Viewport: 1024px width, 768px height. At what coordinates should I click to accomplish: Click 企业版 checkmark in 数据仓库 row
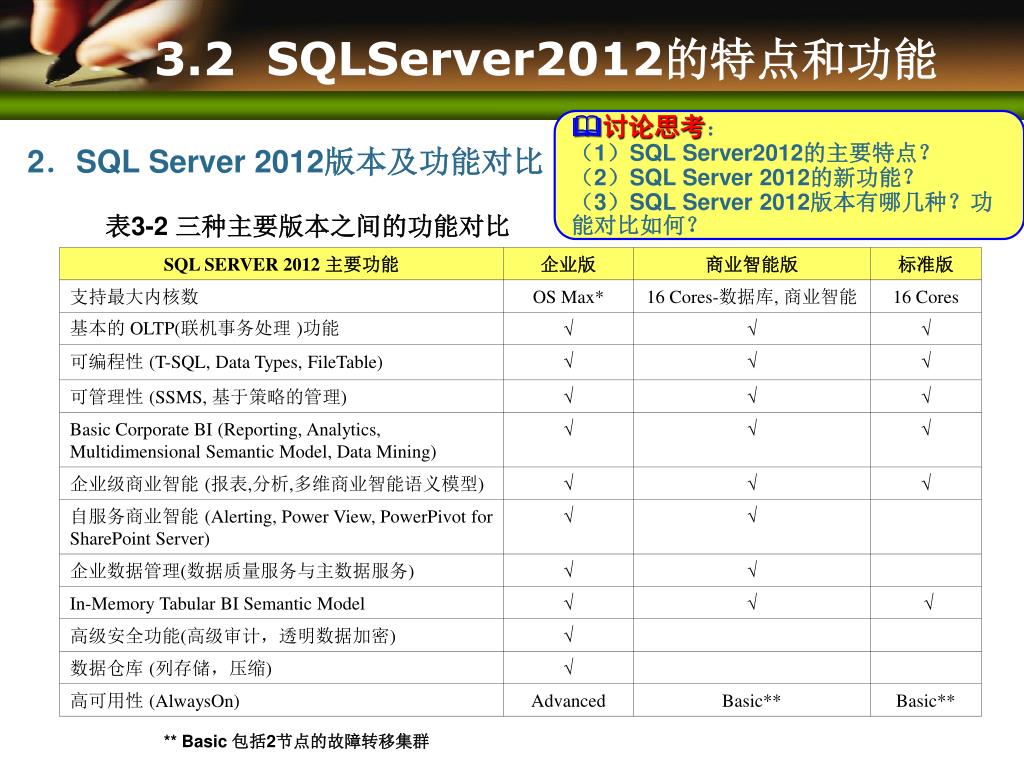pos(569,667)
